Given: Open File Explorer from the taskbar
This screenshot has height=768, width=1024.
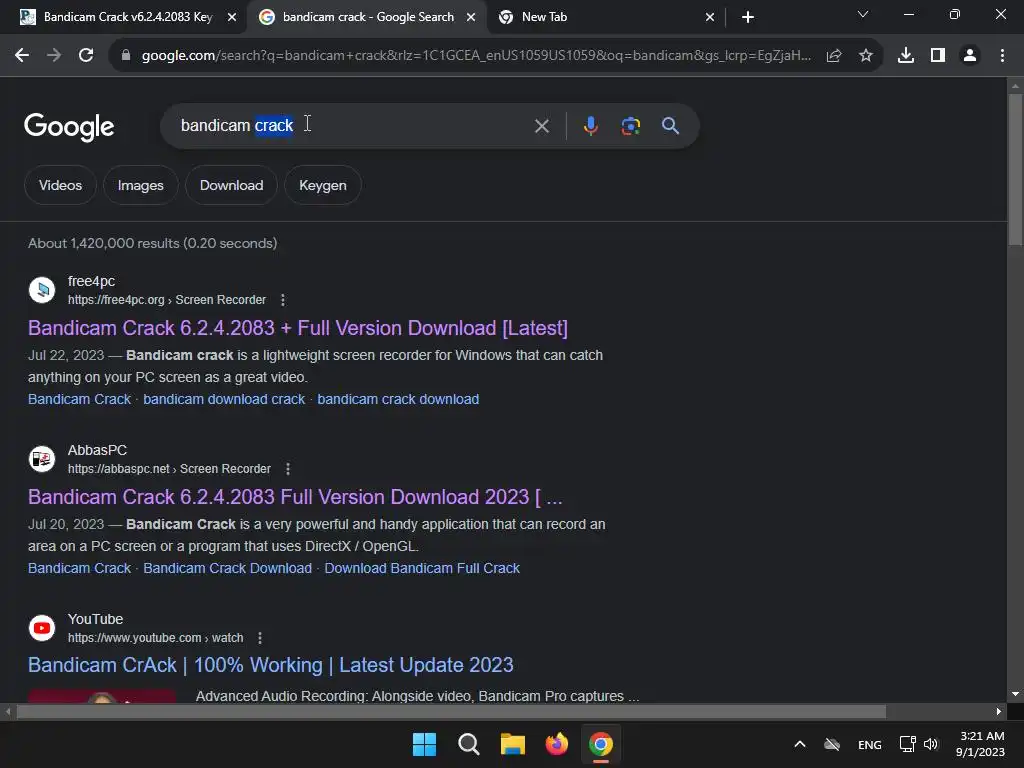Looking at the screenshot, I should tap(513, 744).
